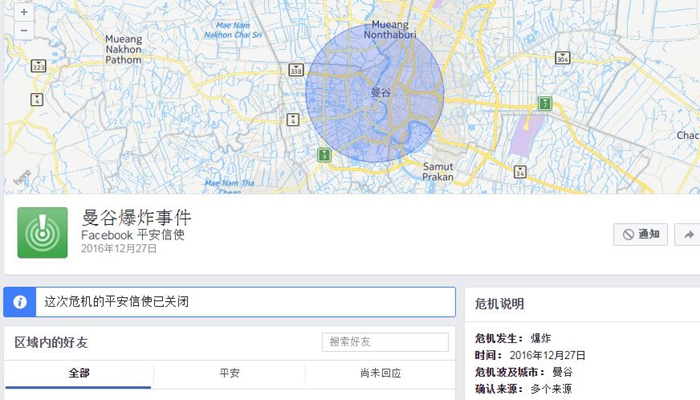This screenshot has height=400, width=700.
Task: Click route 323 marker on map
Action: pos(38,66)
